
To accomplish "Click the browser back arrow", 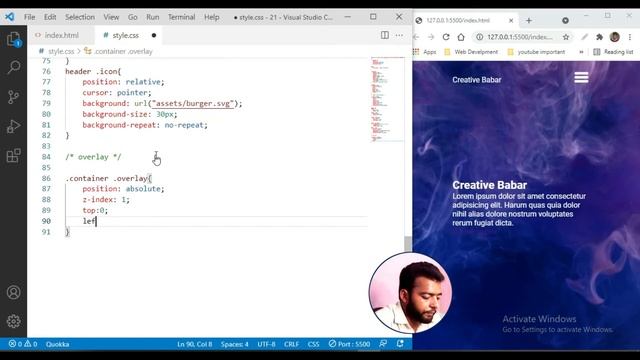I will tap(416, 37).
